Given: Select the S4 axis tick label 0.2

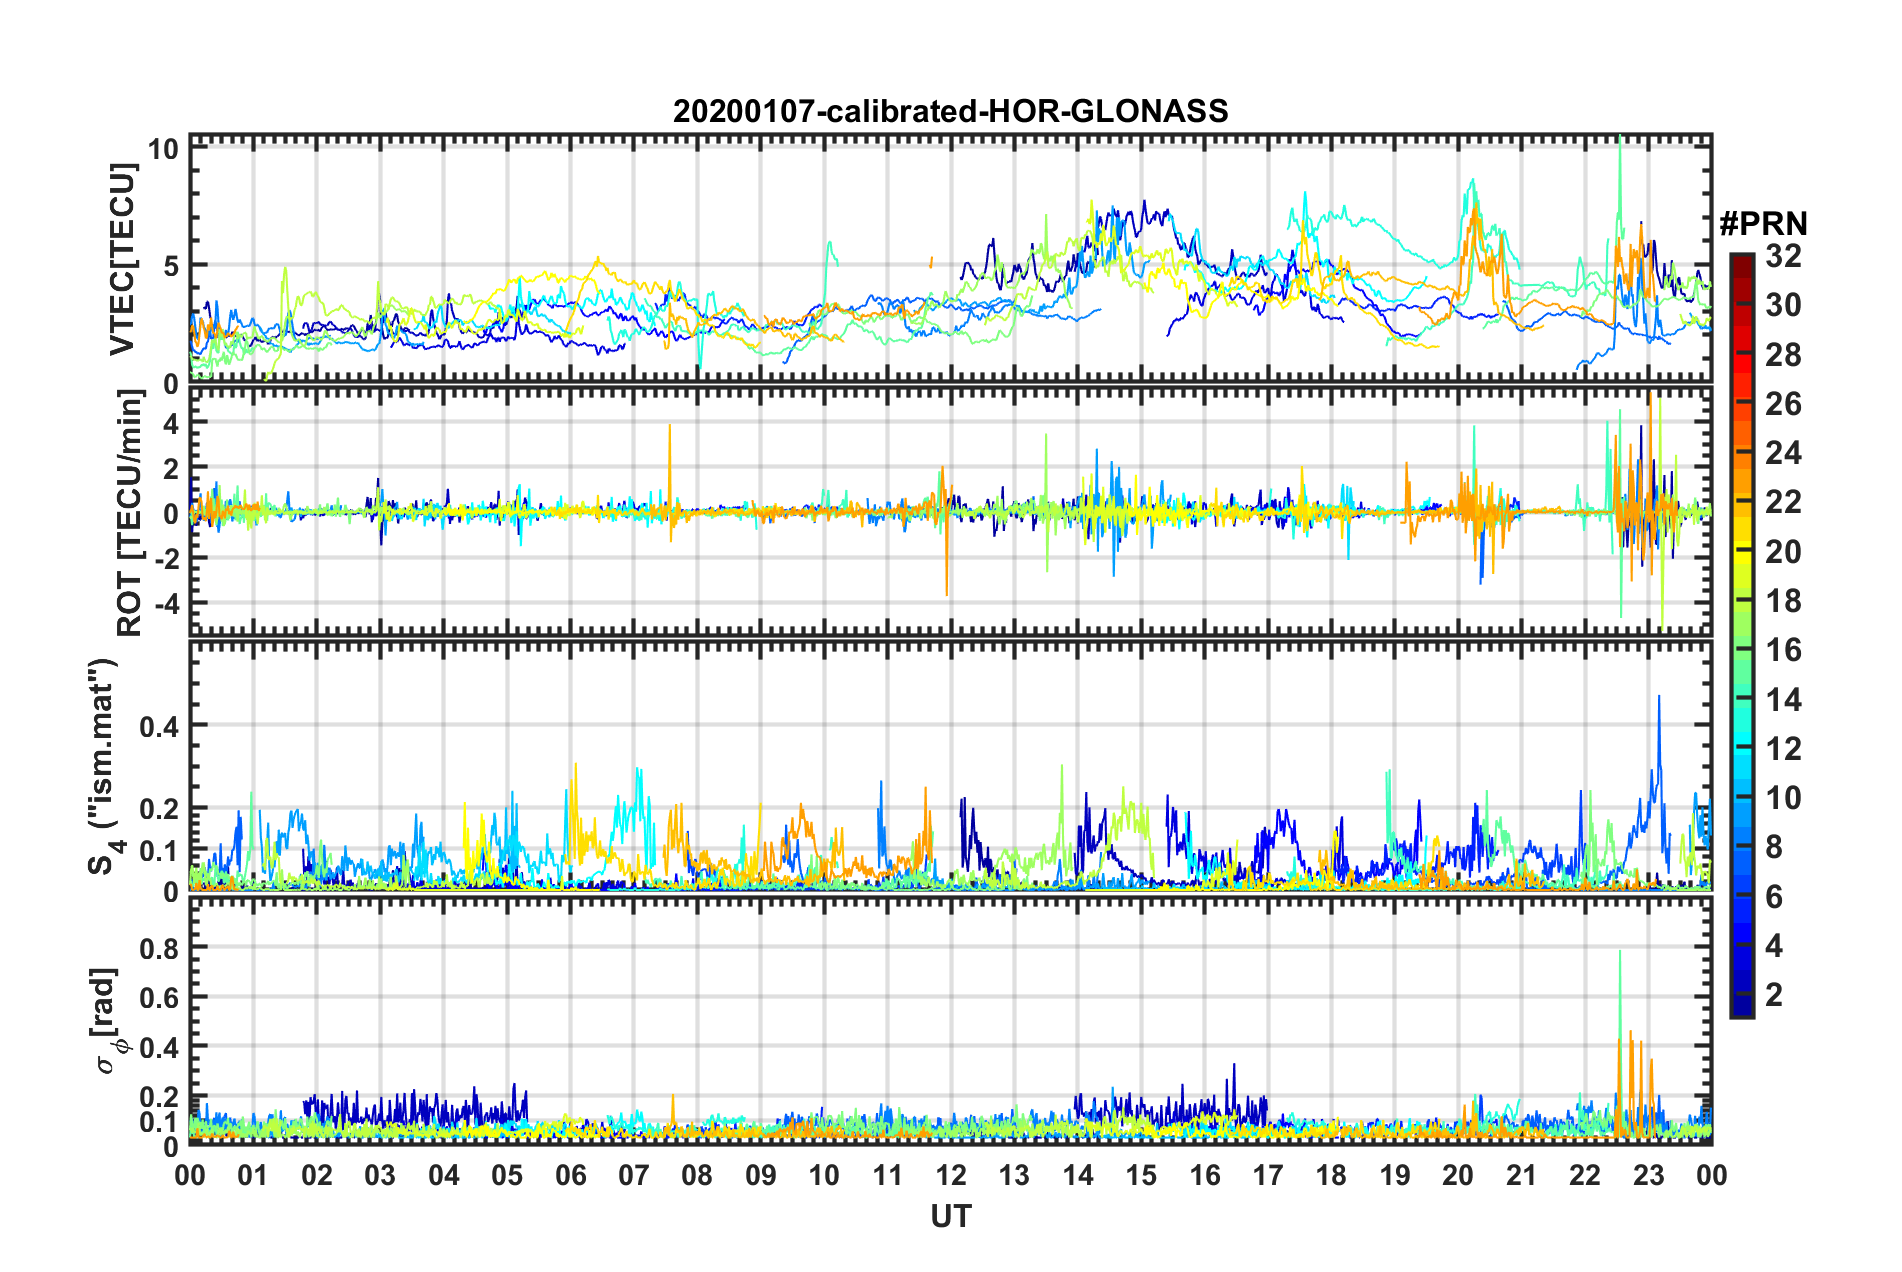Looking at the screenshot, I should click(159, 809).
